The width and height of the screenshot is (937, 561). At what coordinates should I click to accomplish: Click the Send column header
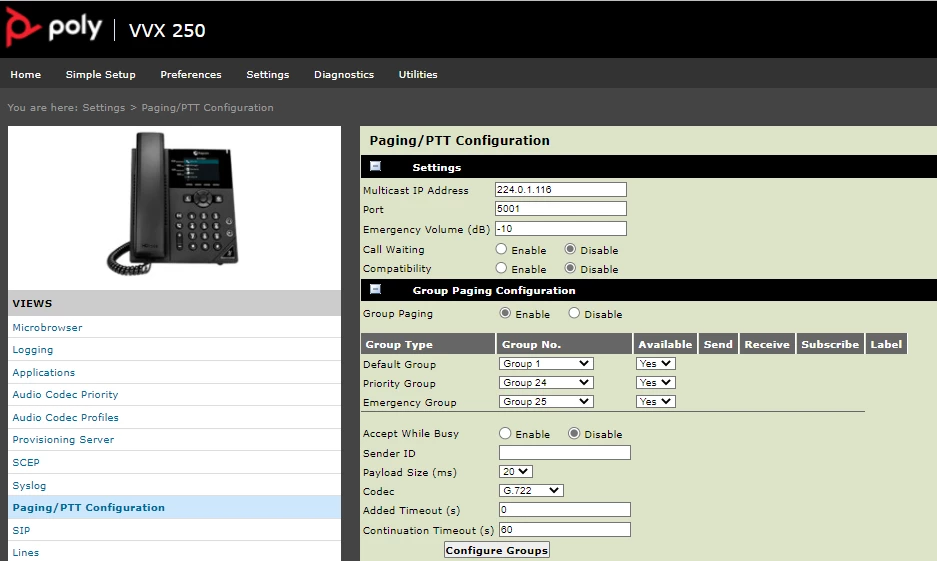[x=718, y=344]
